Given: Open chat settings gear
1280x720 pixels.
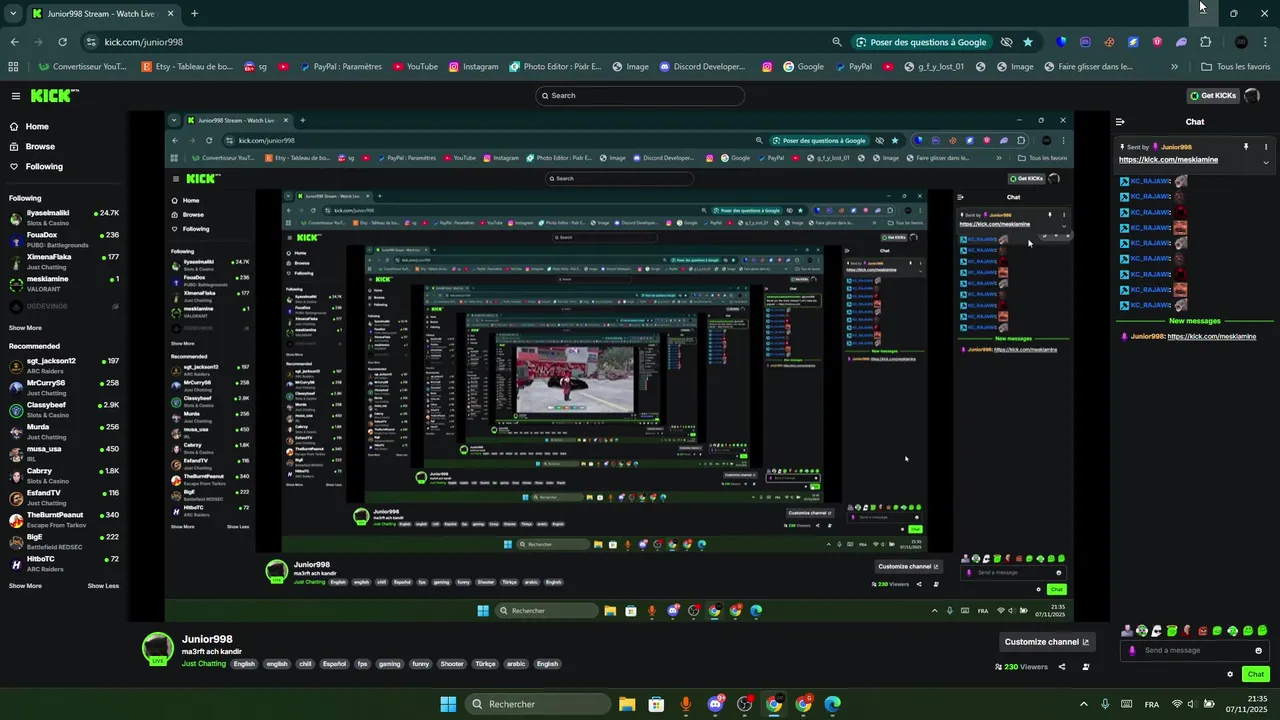Looking at the screenshot, I should coord(1230,674).
